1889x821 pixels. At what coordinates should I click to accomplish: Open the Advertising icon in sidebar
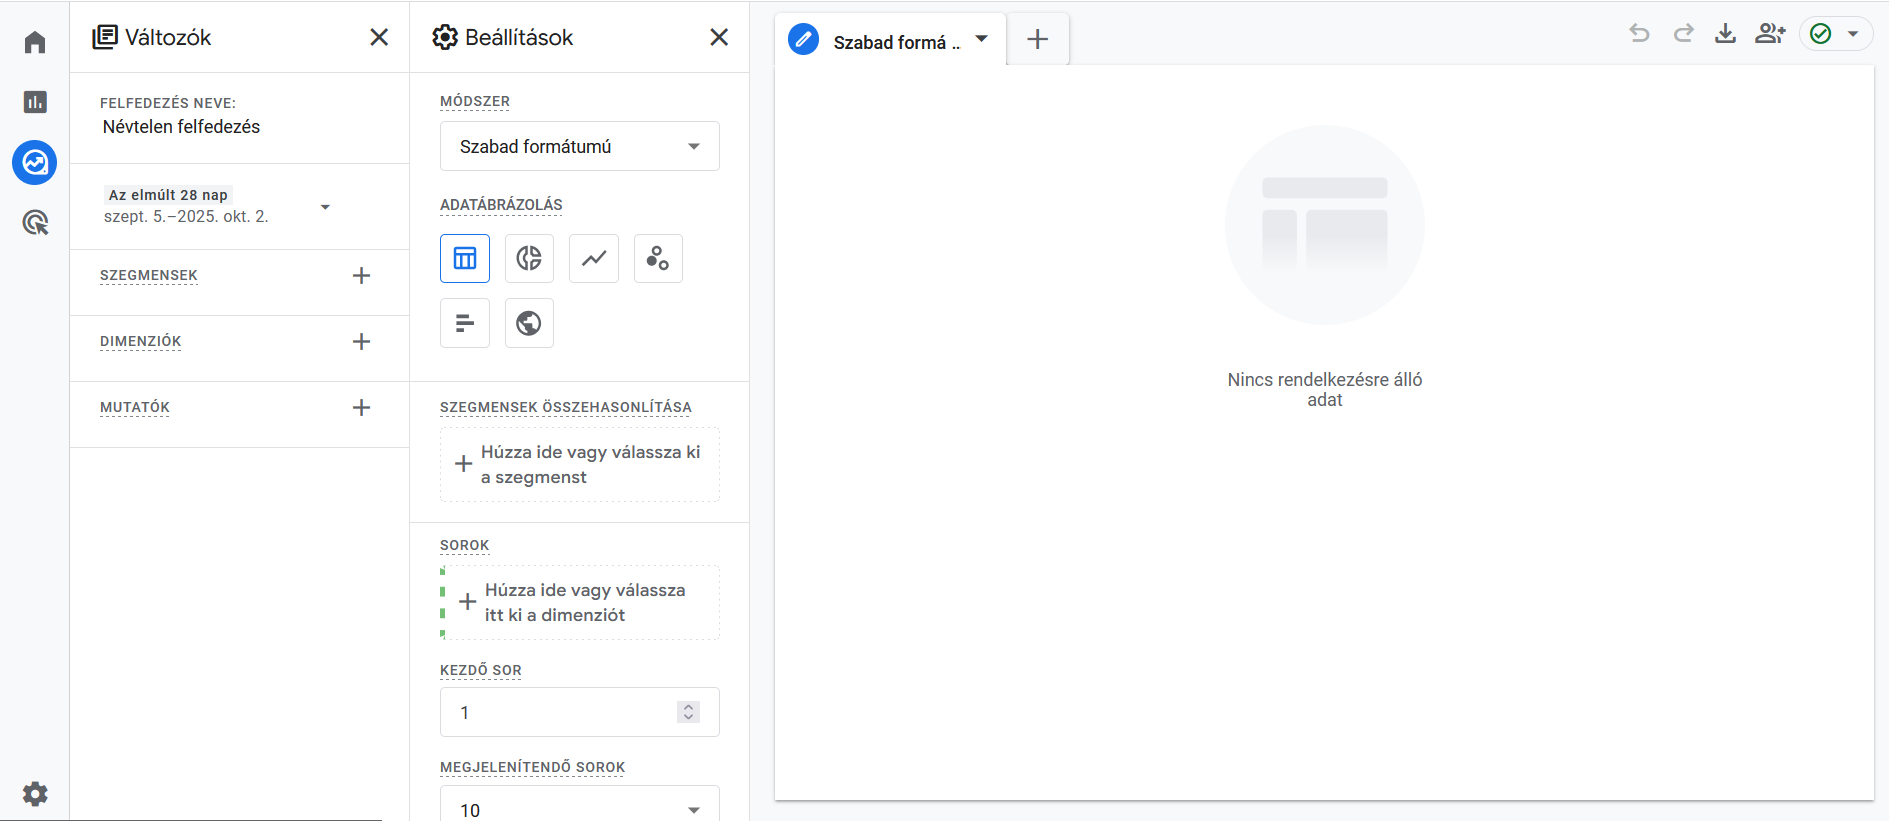(x=35, y=222)
